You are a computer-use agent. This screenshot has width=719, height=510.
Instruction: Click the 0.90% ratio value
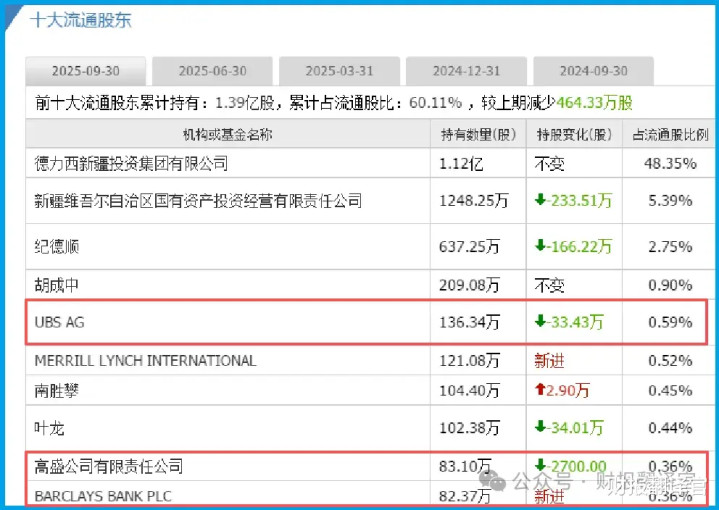point(670,285)
